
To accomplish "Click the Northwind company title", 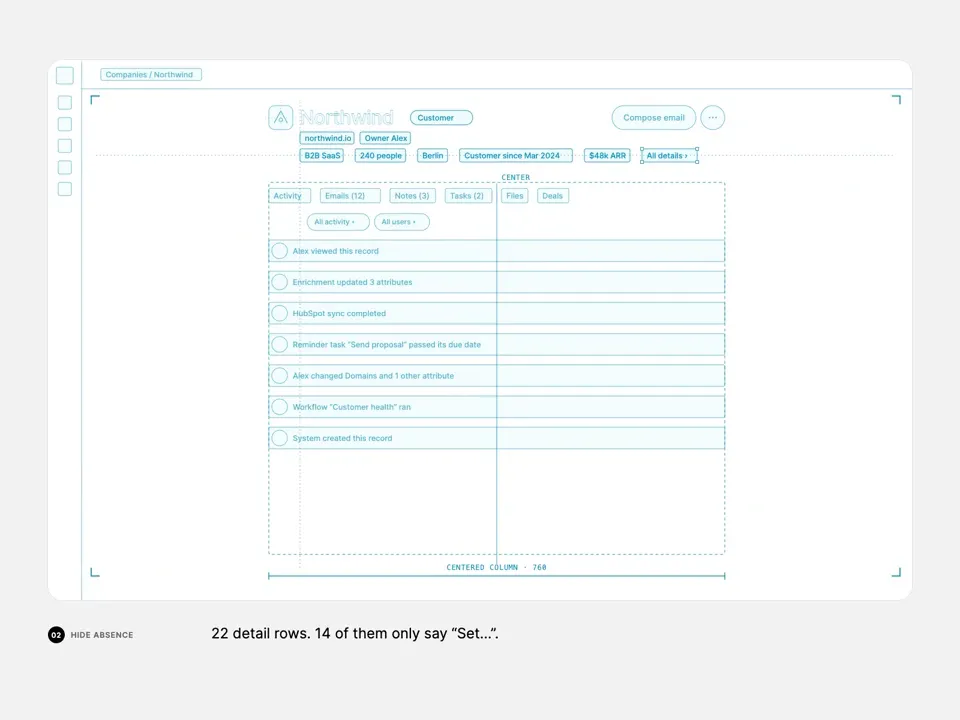I will [347, 118].
